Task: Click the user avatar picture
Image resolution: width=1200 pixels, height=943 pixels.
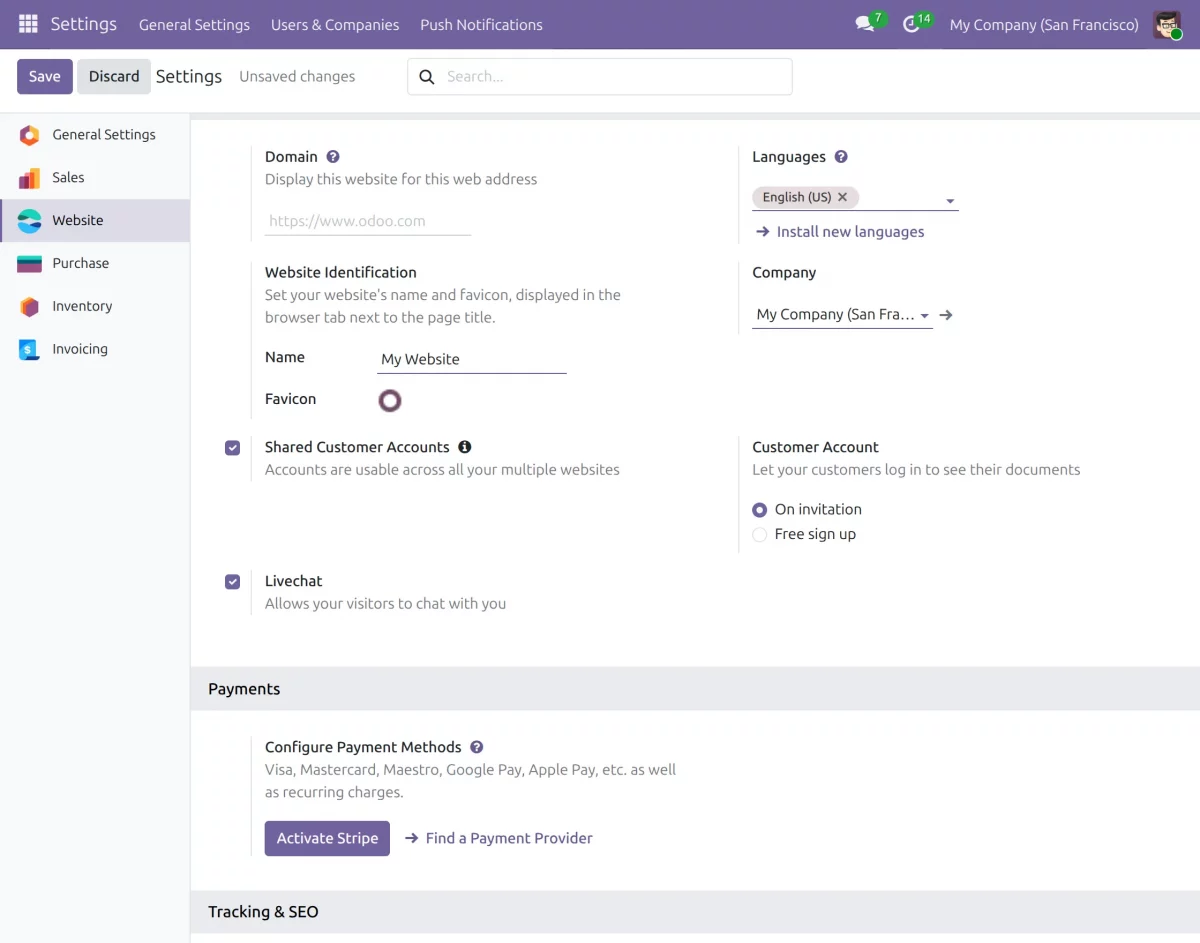Action: point(1167,24)
